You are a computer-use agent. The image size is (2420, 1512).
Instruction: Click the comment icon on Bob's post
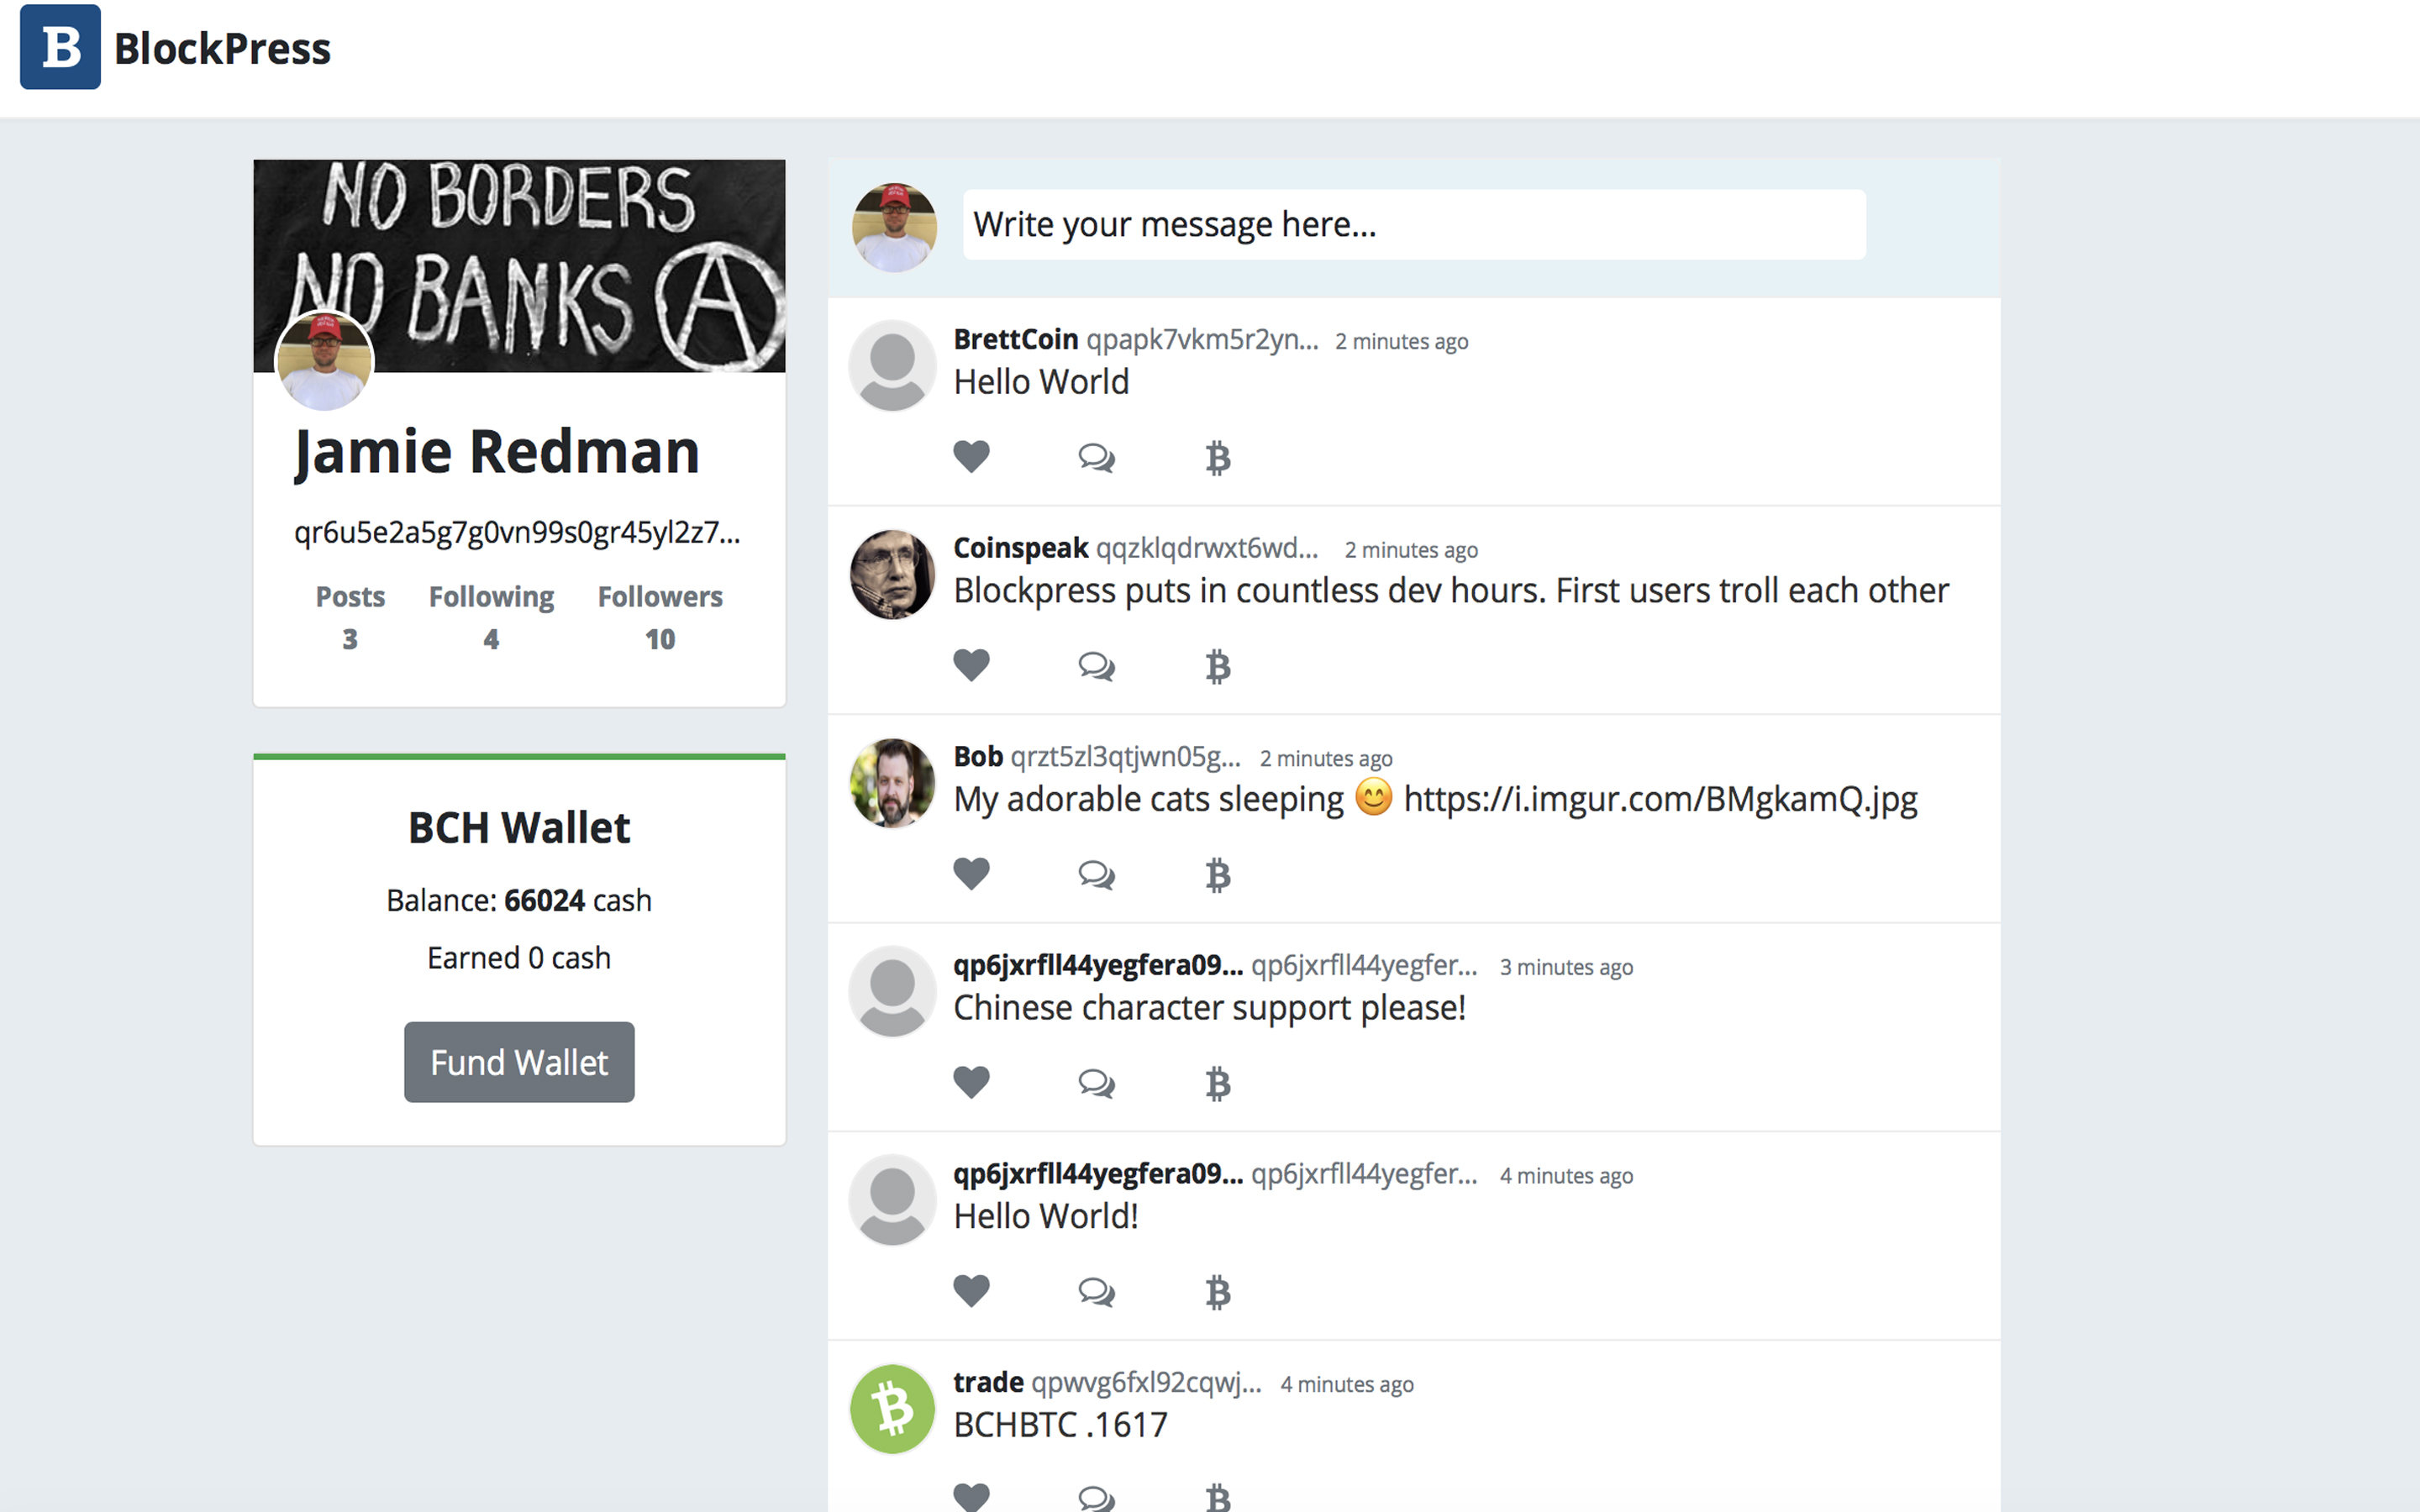point(1096,874)
